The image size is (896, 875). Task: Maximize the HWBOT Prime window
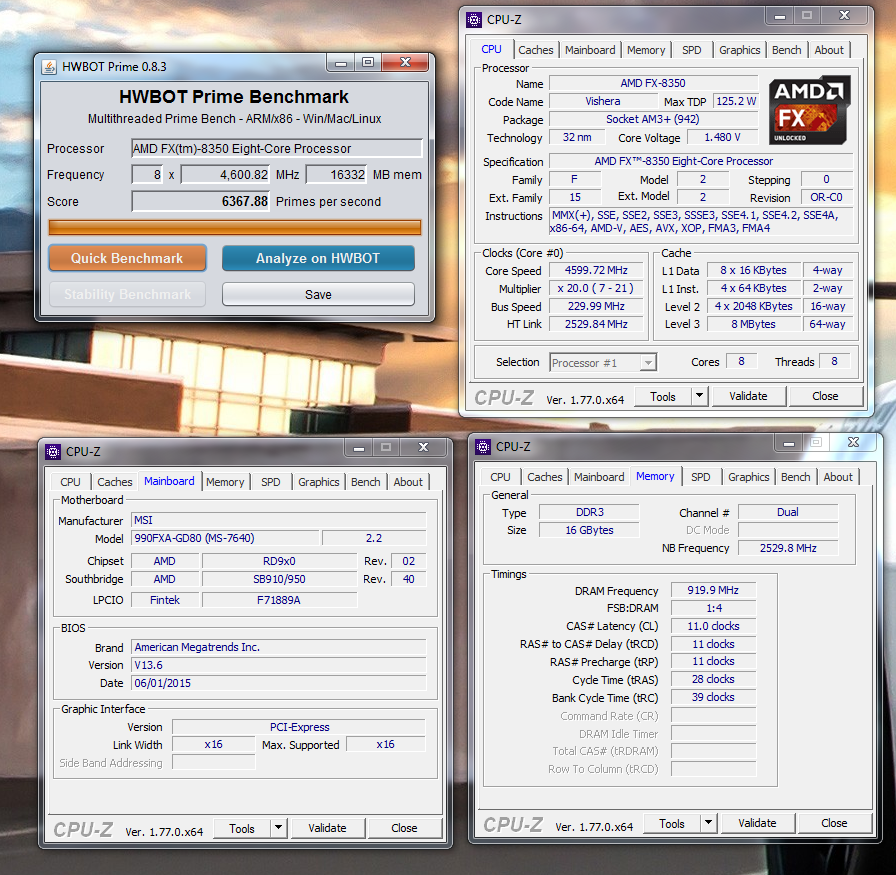[x=368, y=62]
